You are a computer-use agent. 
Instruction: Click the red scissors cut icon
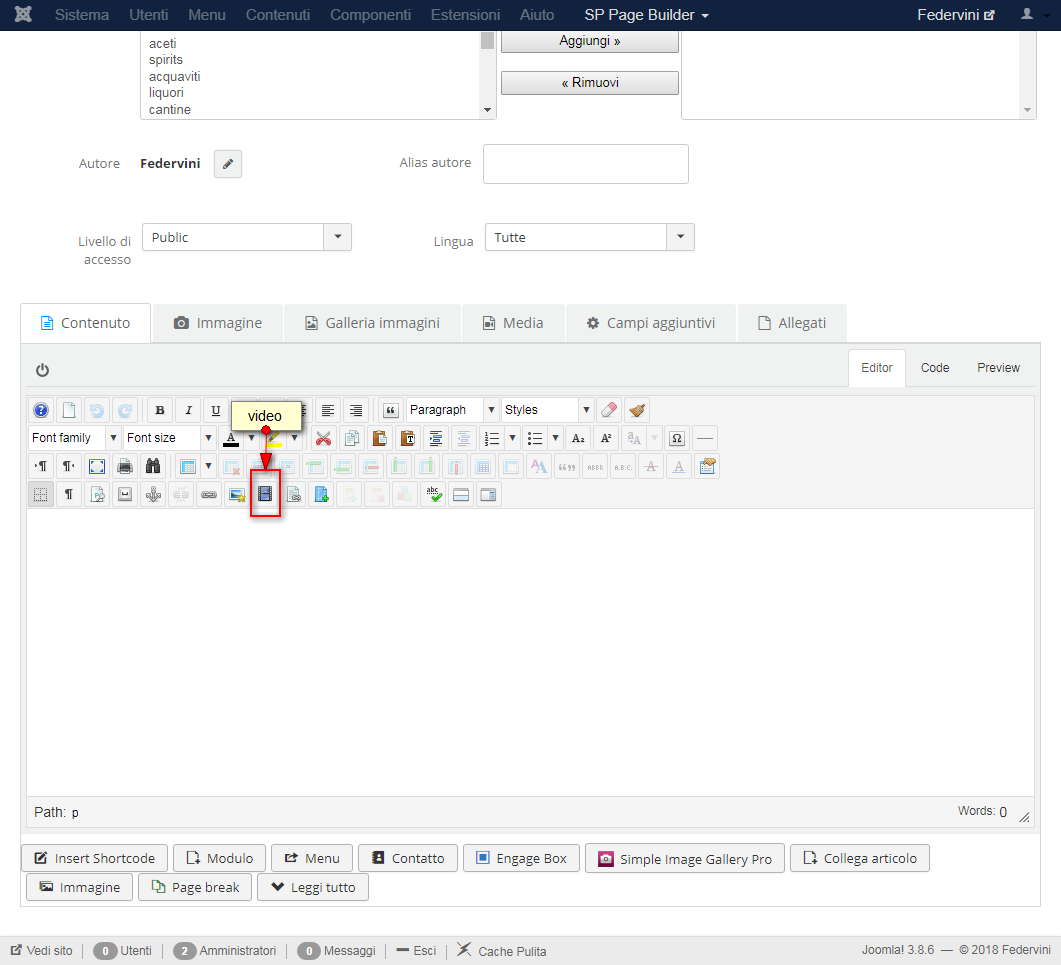[323, 439]
